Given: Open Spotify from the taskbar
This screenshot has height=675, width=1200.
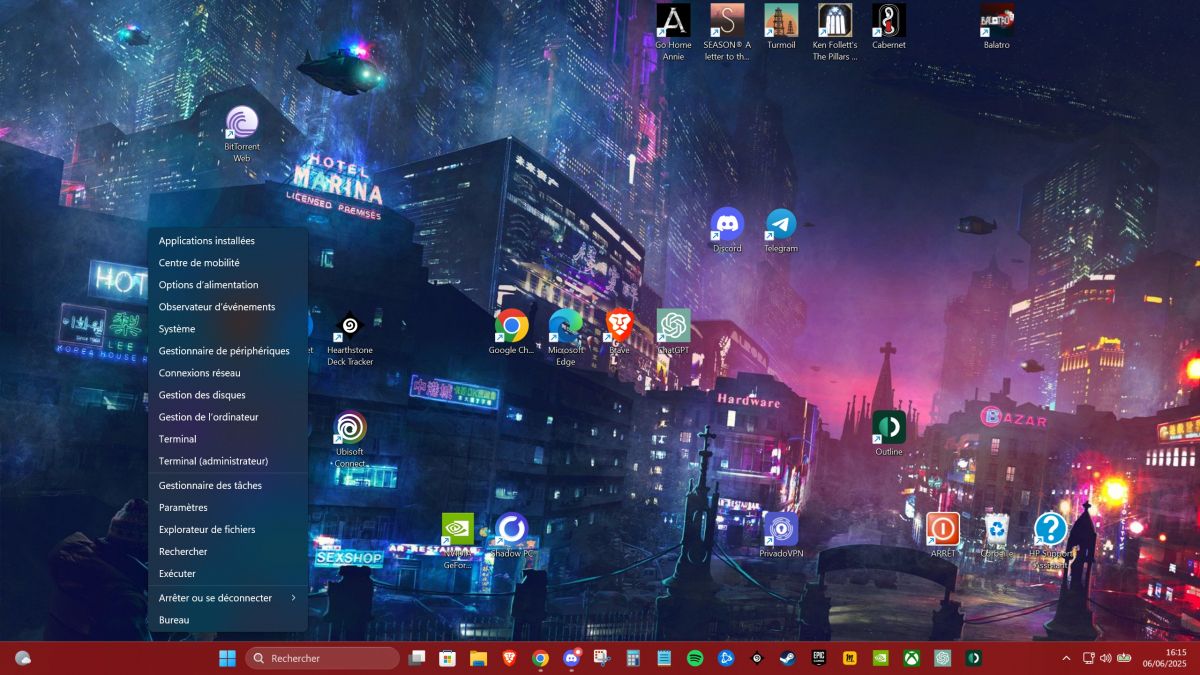Looking at the screenshot, I should (695, 658).
